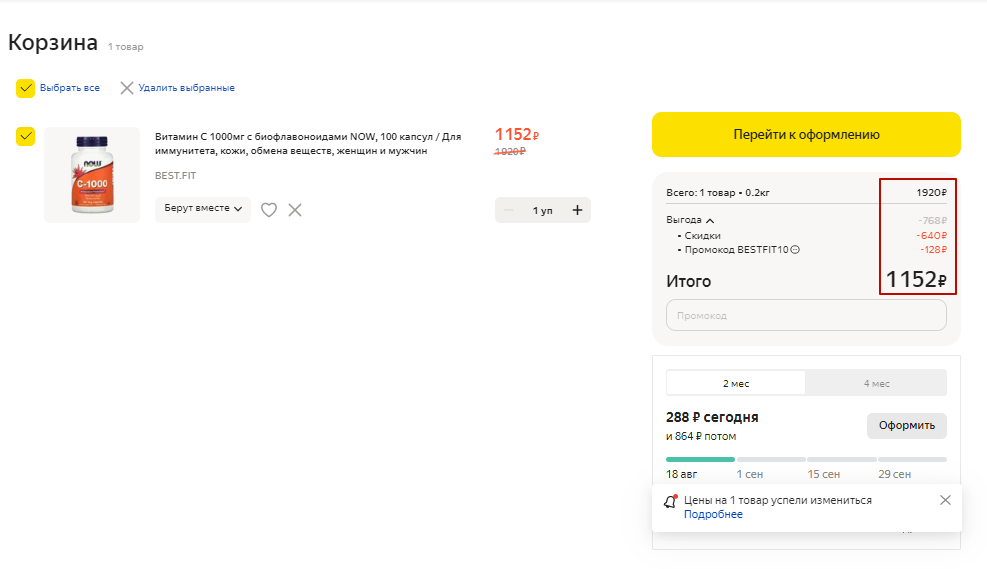
Task: Increase quantity with the plus button
Action: pos(577,210)
